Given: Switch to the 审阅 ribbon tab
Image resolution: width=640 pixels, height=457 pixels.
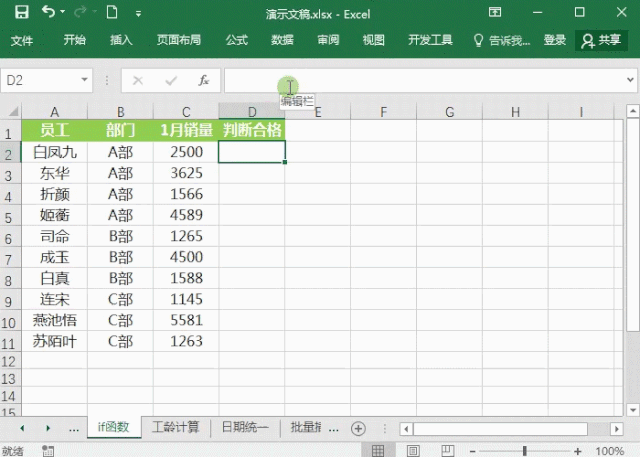Looking at the screenshot, I should [328, 40].
